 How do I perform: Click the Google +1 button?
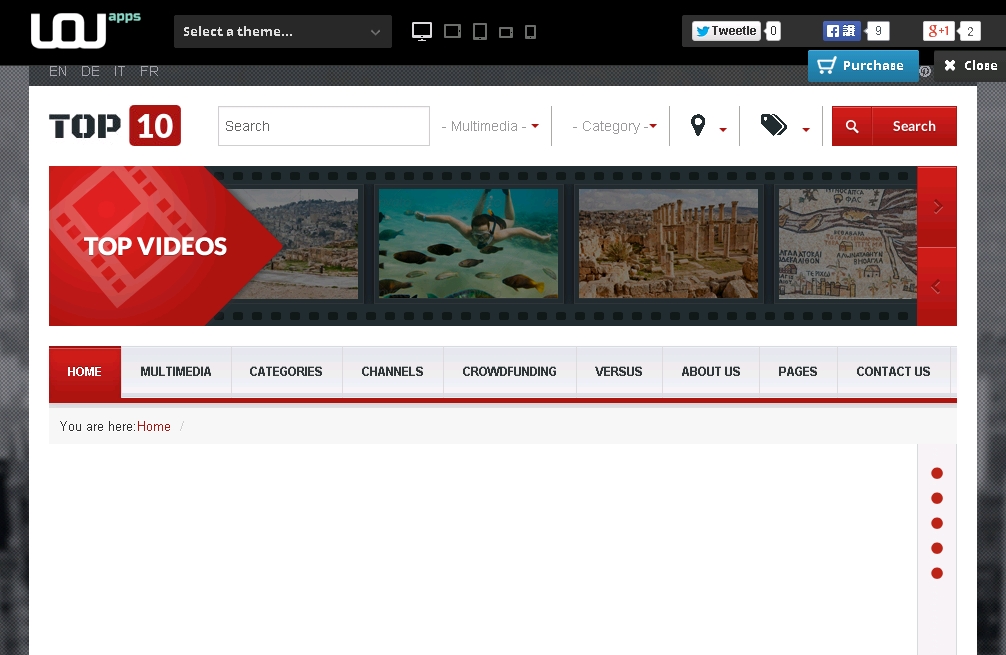tap(937, 31)
